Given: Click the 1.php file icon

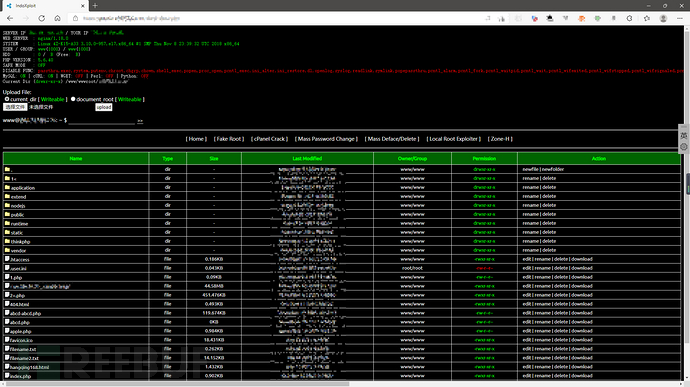Looking at the screenshot, I should point(7,277).
